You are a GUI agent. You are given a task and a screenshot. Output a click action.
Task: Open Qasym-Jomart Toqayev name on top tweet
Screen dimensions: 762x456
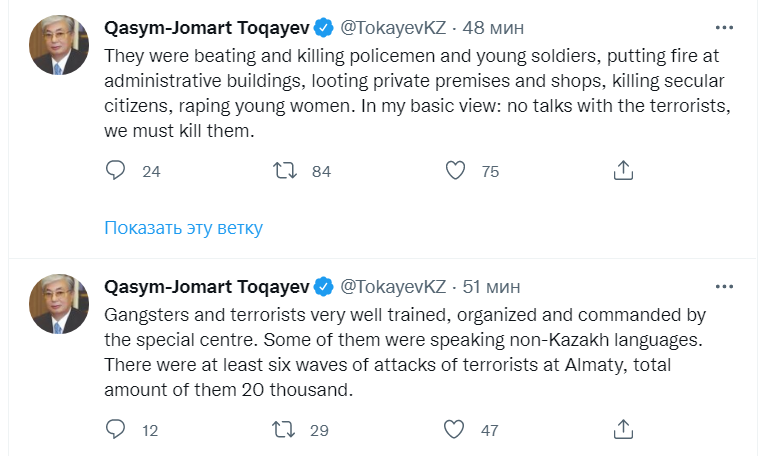(x=206, y=27)
